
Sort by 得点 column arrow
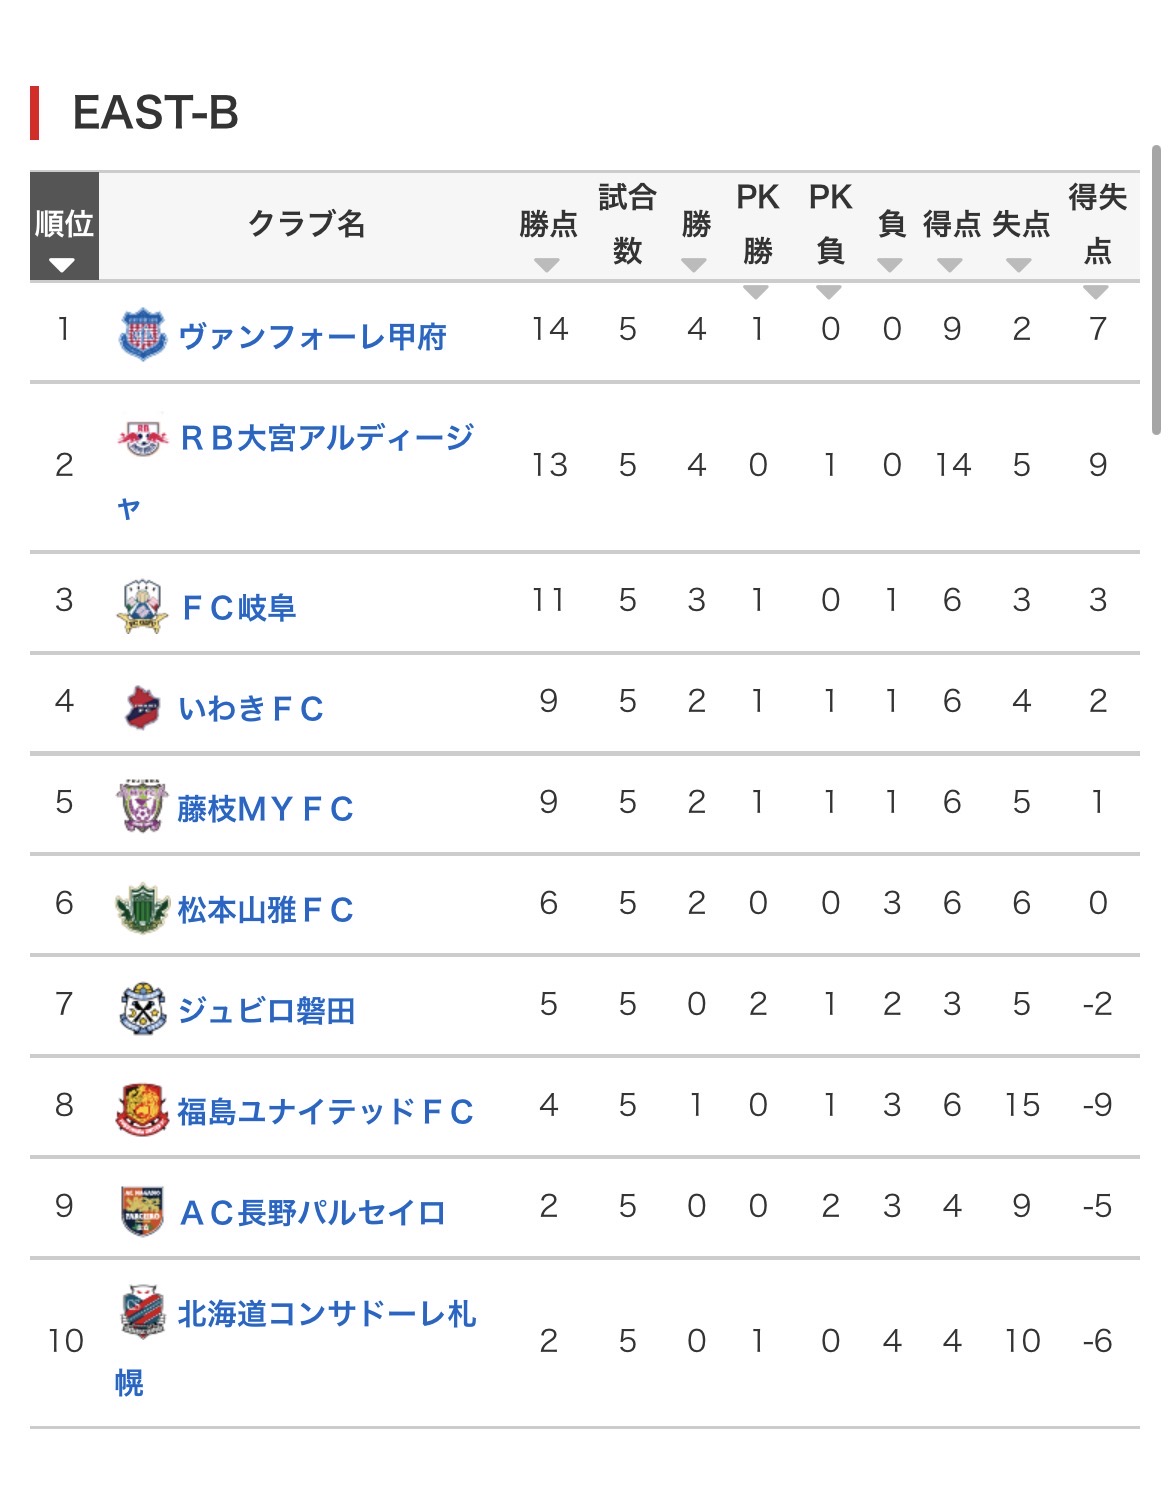tap(950, 265)
